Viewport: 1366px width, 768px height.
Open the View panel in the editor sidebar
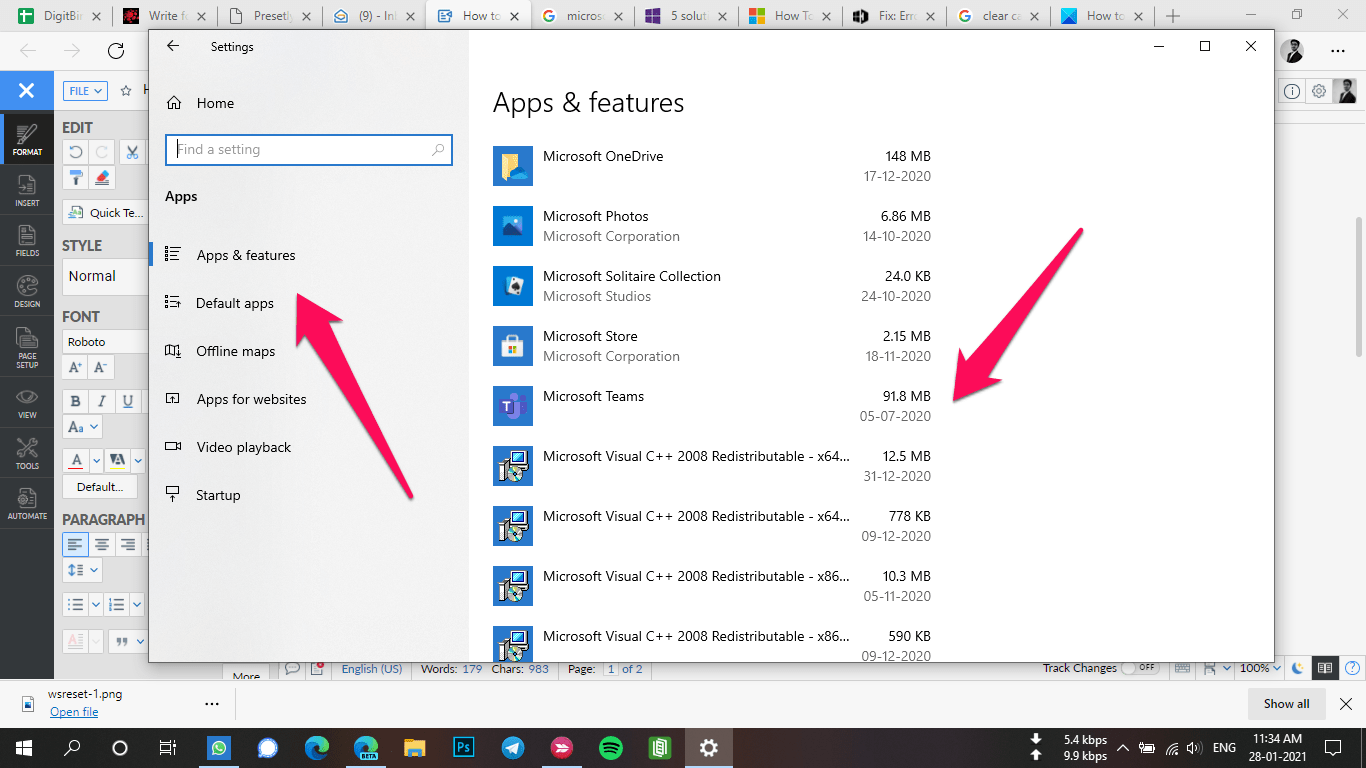[27, 403]
